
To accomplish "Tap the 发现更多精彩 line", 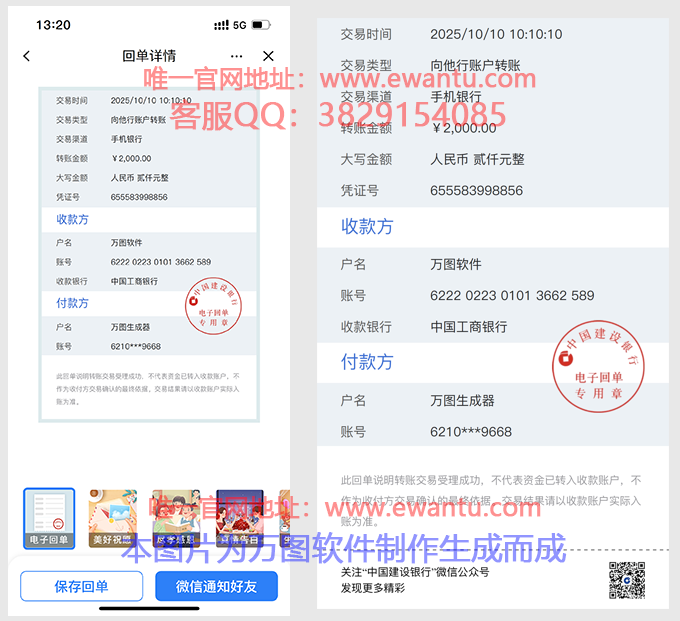I will tap(373, 588).
